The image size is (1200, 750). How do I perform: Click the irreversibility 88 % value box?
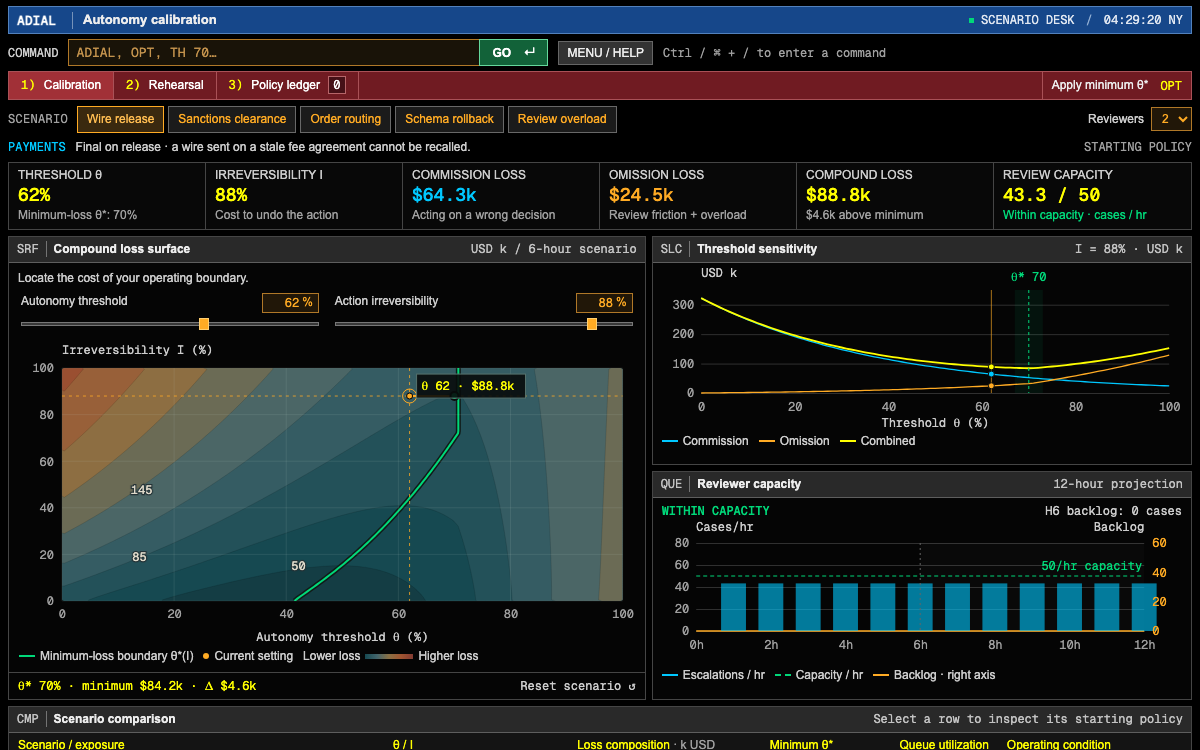coord(604,302)
